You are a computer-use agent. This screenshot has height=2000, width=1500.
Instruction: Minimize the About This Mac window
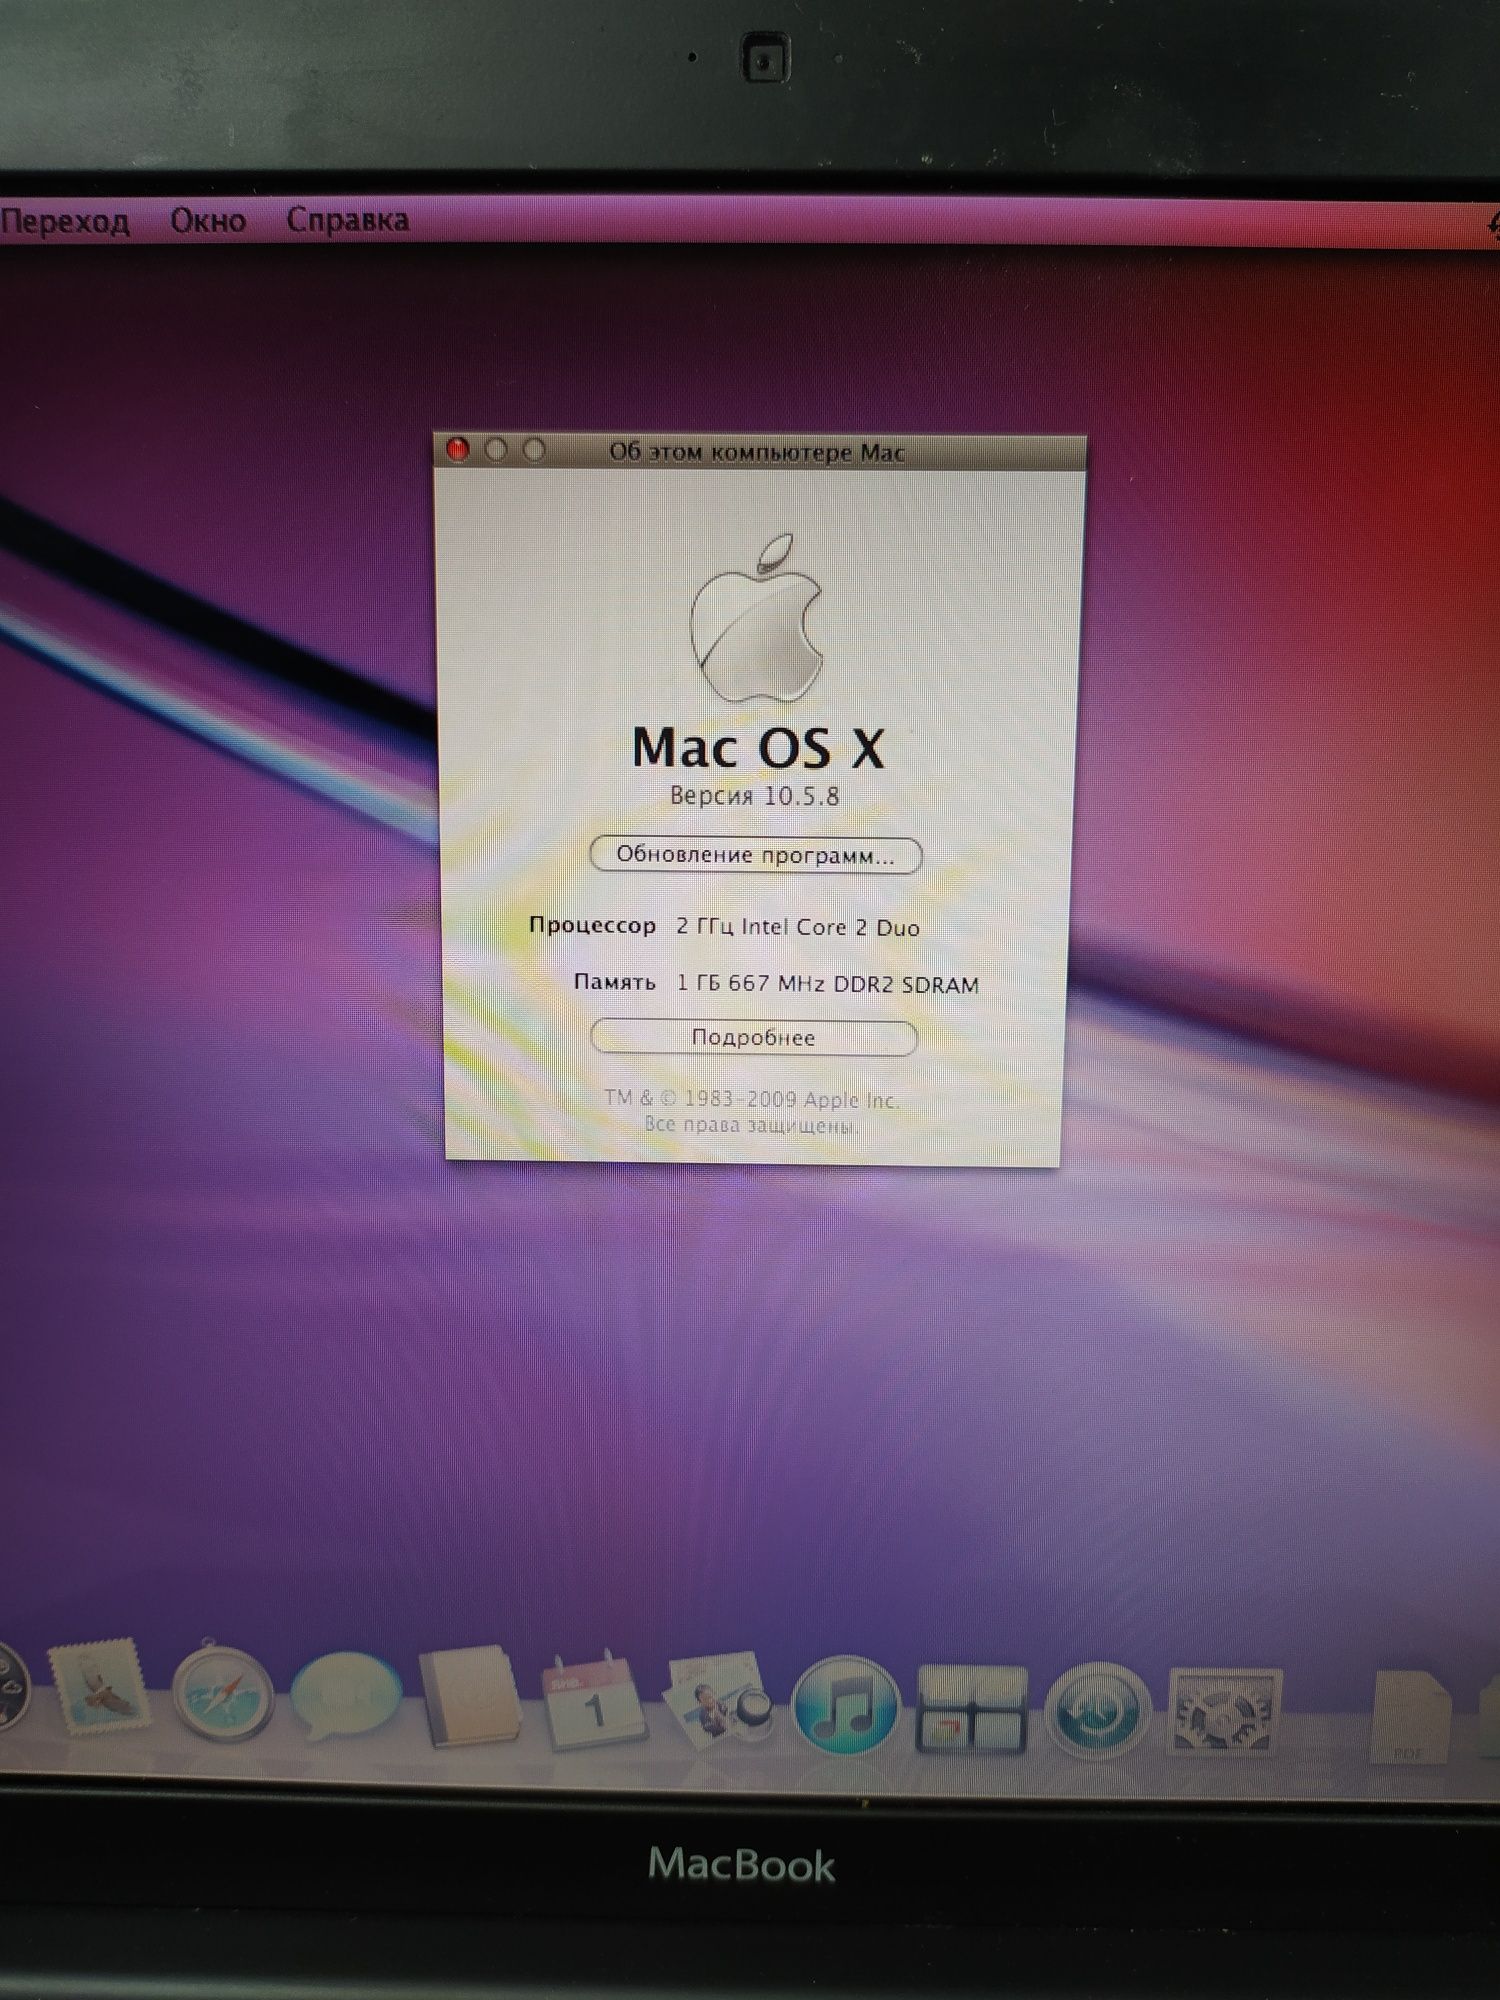pyautogui.click(x=496, y=450)
